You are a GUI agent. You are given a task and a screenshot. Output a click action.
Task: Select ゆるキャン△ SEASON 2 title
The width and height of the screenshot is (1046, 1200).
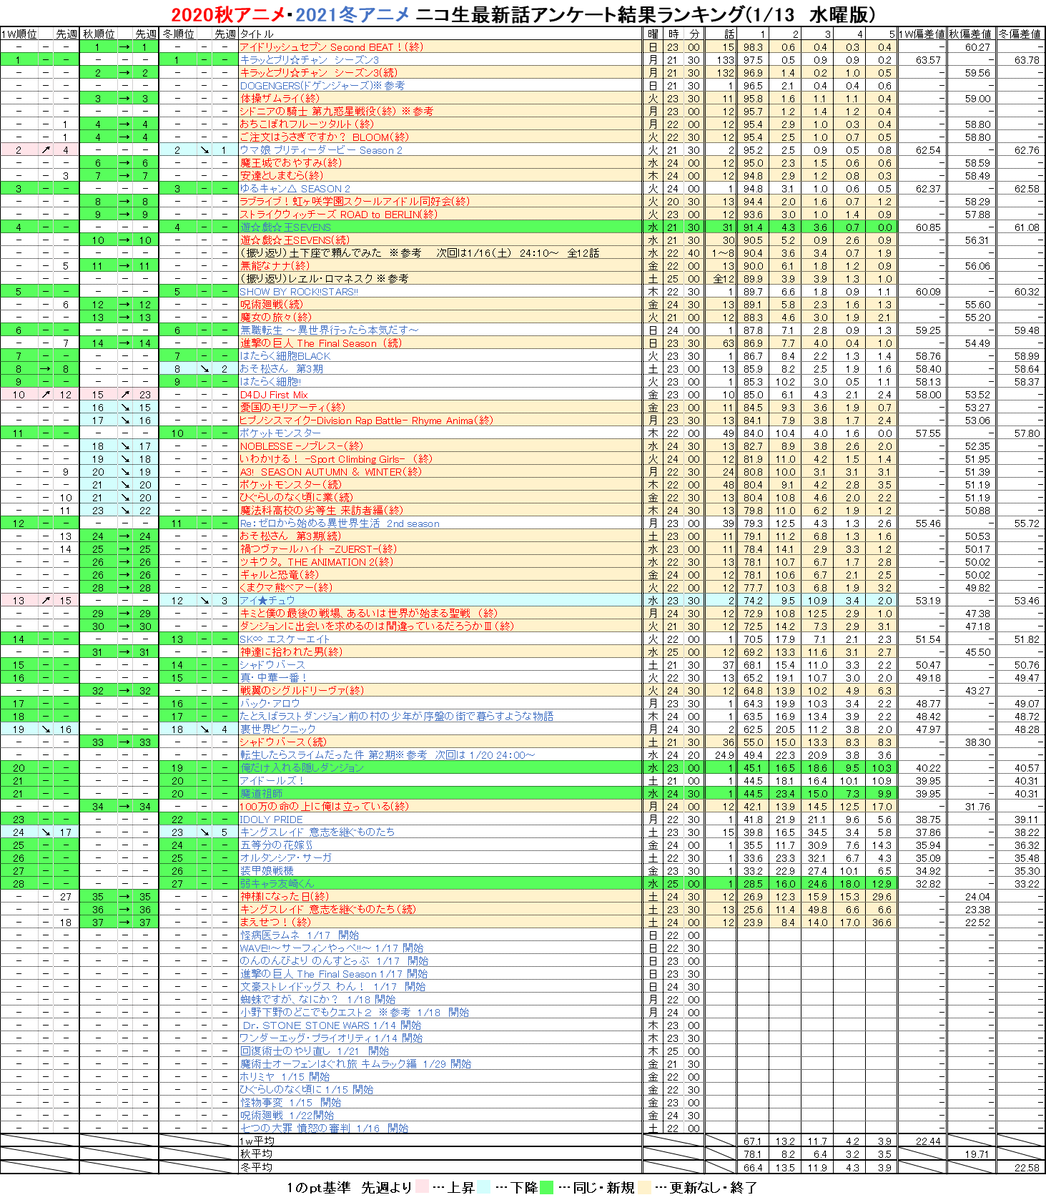tap(295, 189)
